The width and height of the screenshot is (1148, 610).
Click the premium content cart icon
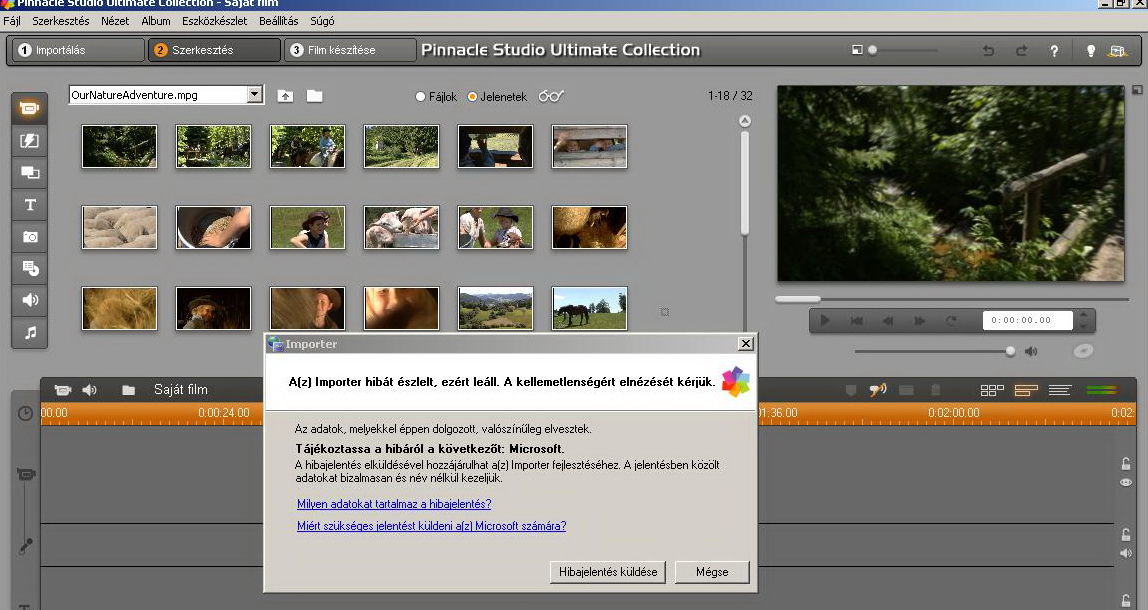[1117, 51]
